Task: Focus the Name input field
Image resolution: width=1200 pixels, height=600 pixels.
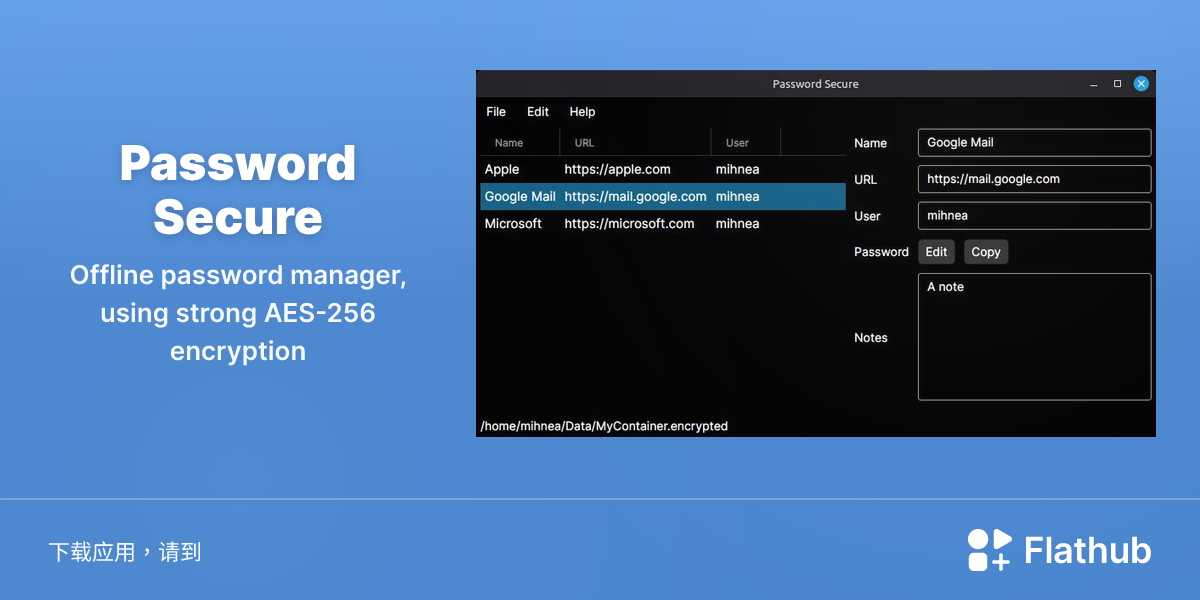Action: 1034,143
